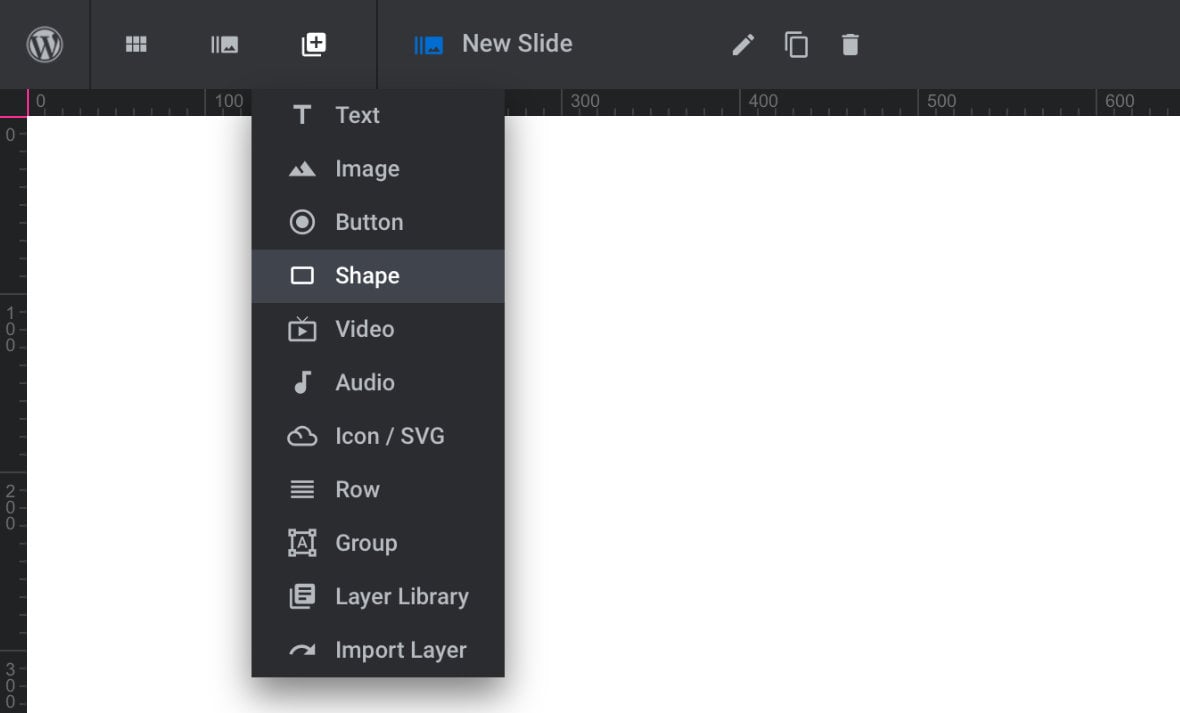
Task: Open the Layer Library entry
Action: 378,596
